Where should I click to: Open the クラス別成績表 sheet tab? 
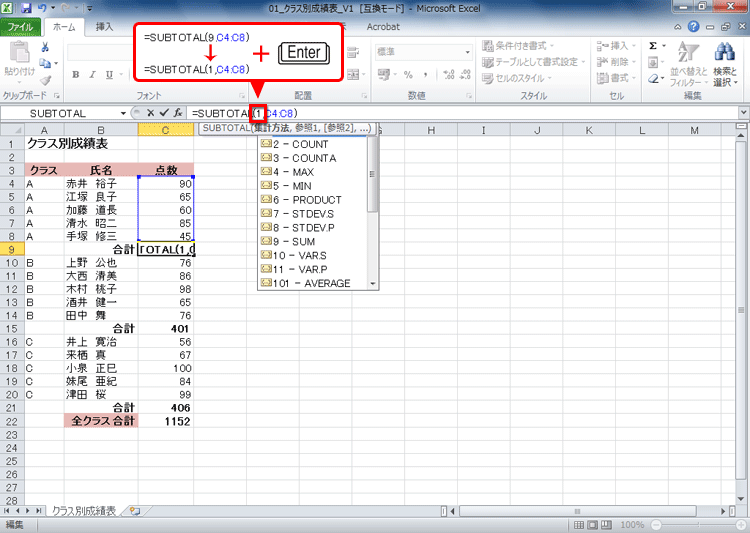tap(84, 511)
